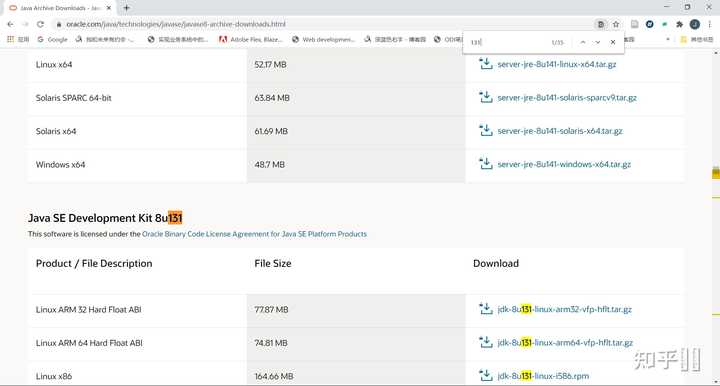Open the Web development bookmark
Image resolution: width=720 pixels, height=386 pixels.
[x=324, y=39]
